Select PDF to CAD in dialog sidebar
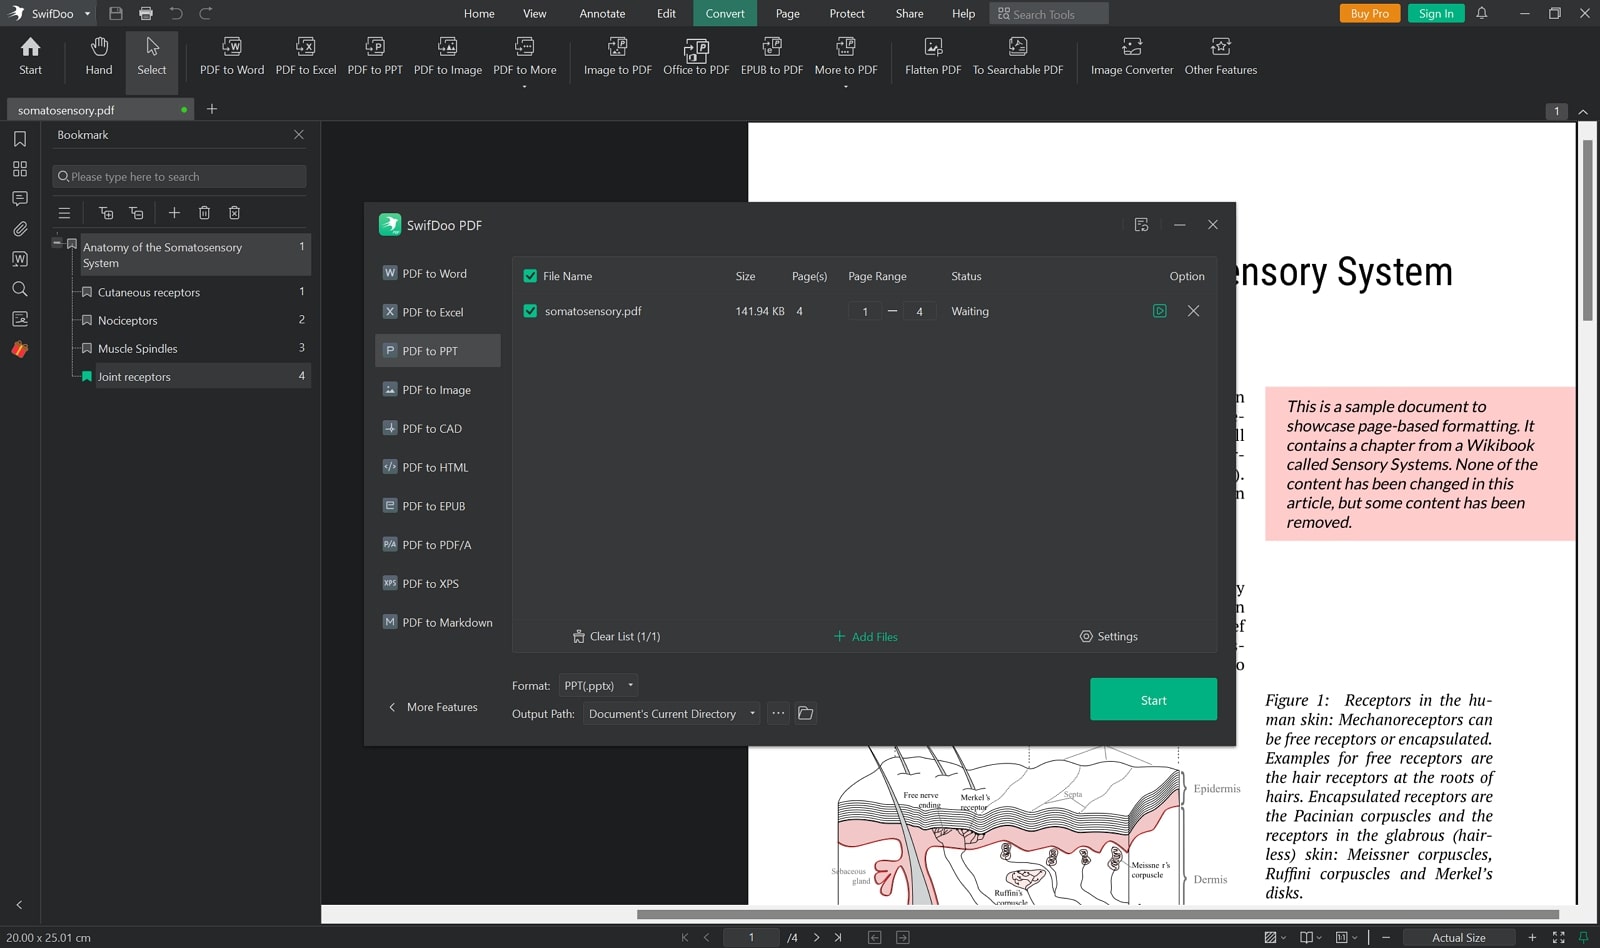 pos(437,428)
